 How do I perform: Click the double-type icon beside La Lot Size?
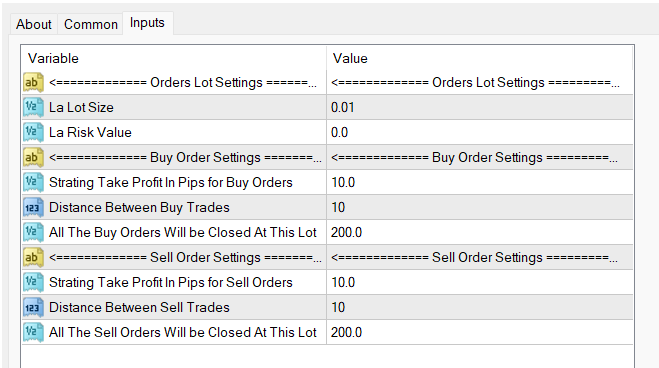[x=33, y=107]
